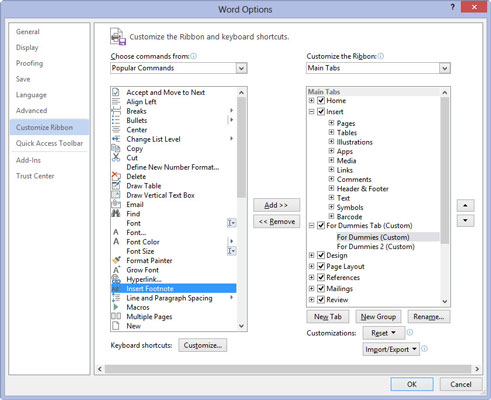The image size is (491, 400).
Task: Click Customize... keyboard shortcuts button
Action: coord(203,345)
